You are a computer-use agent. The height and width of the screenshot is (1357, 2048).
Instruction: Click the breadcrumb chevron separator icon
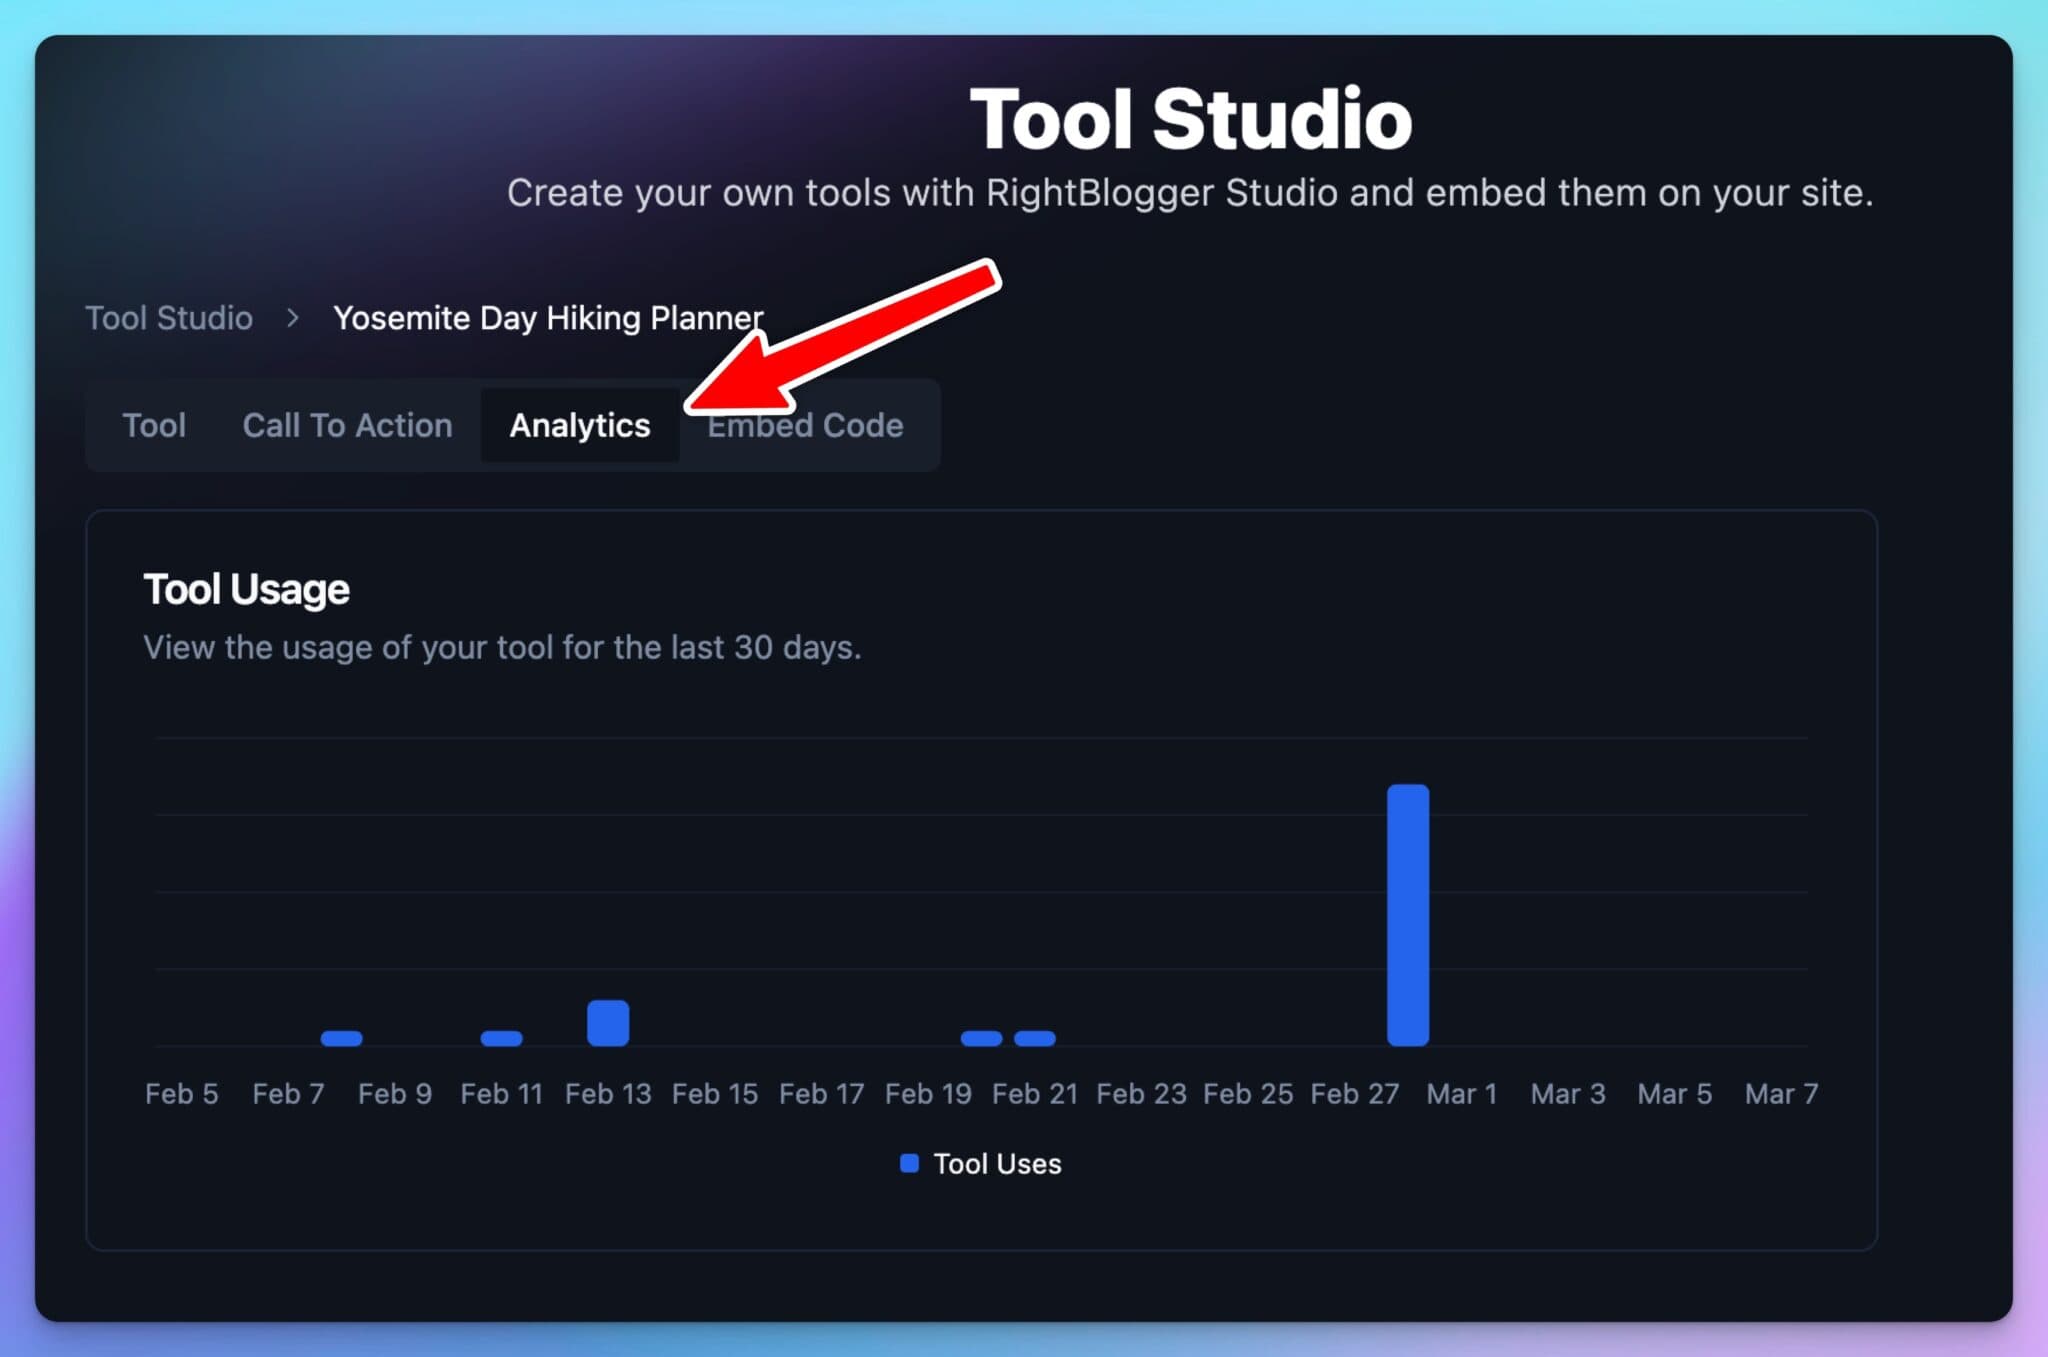(x=293, y=318)
